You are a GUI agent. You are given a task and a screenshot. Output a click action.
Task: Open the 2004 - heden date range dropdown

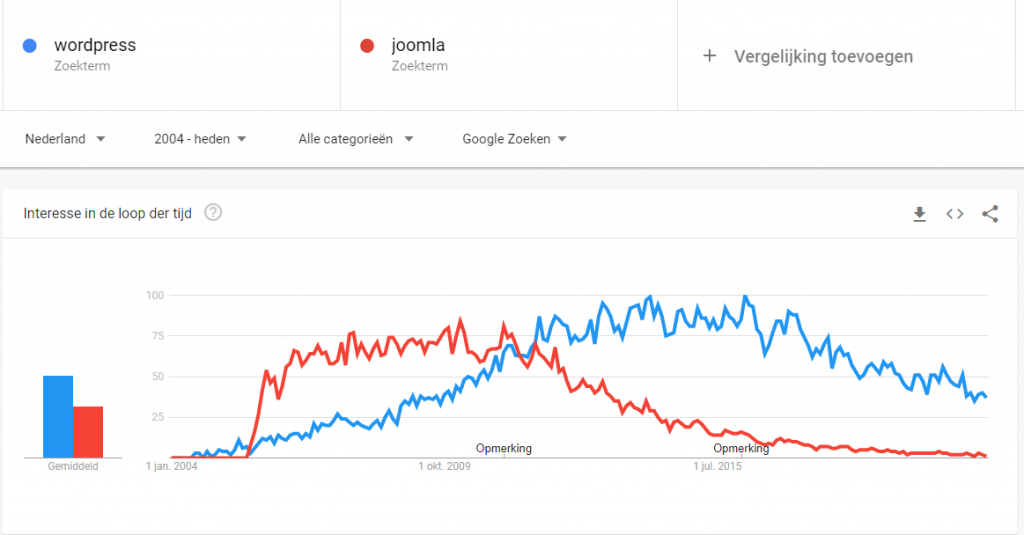pyautogui.click(x=200, y=139)
